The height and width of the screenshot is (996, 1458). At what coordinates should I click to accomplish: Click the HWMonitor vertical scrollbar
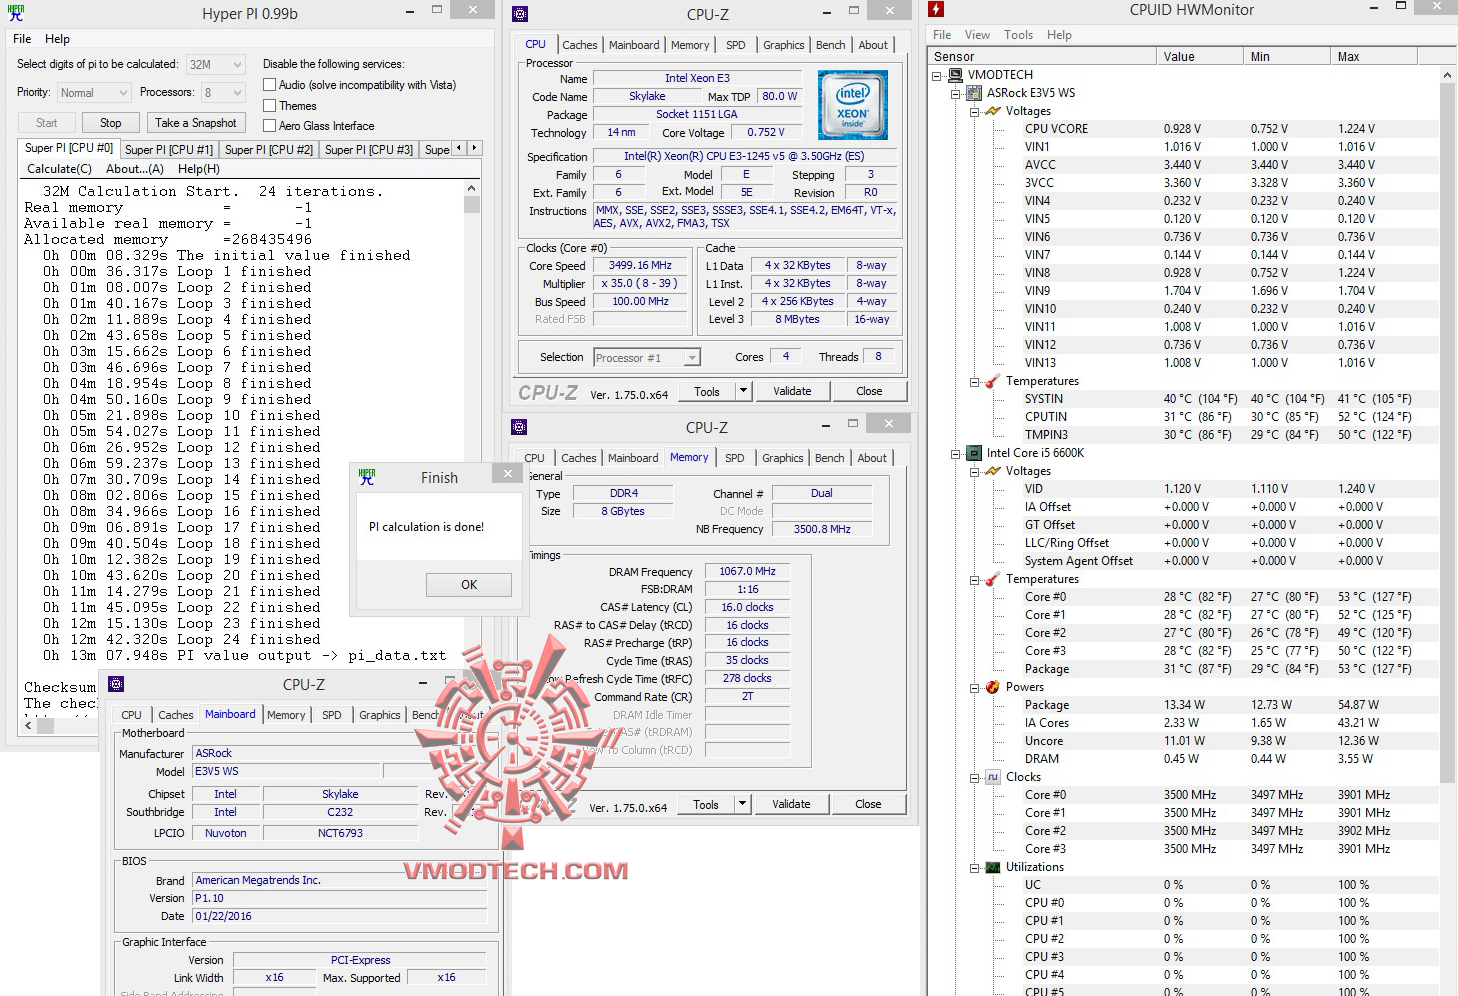click(1448, 433)
